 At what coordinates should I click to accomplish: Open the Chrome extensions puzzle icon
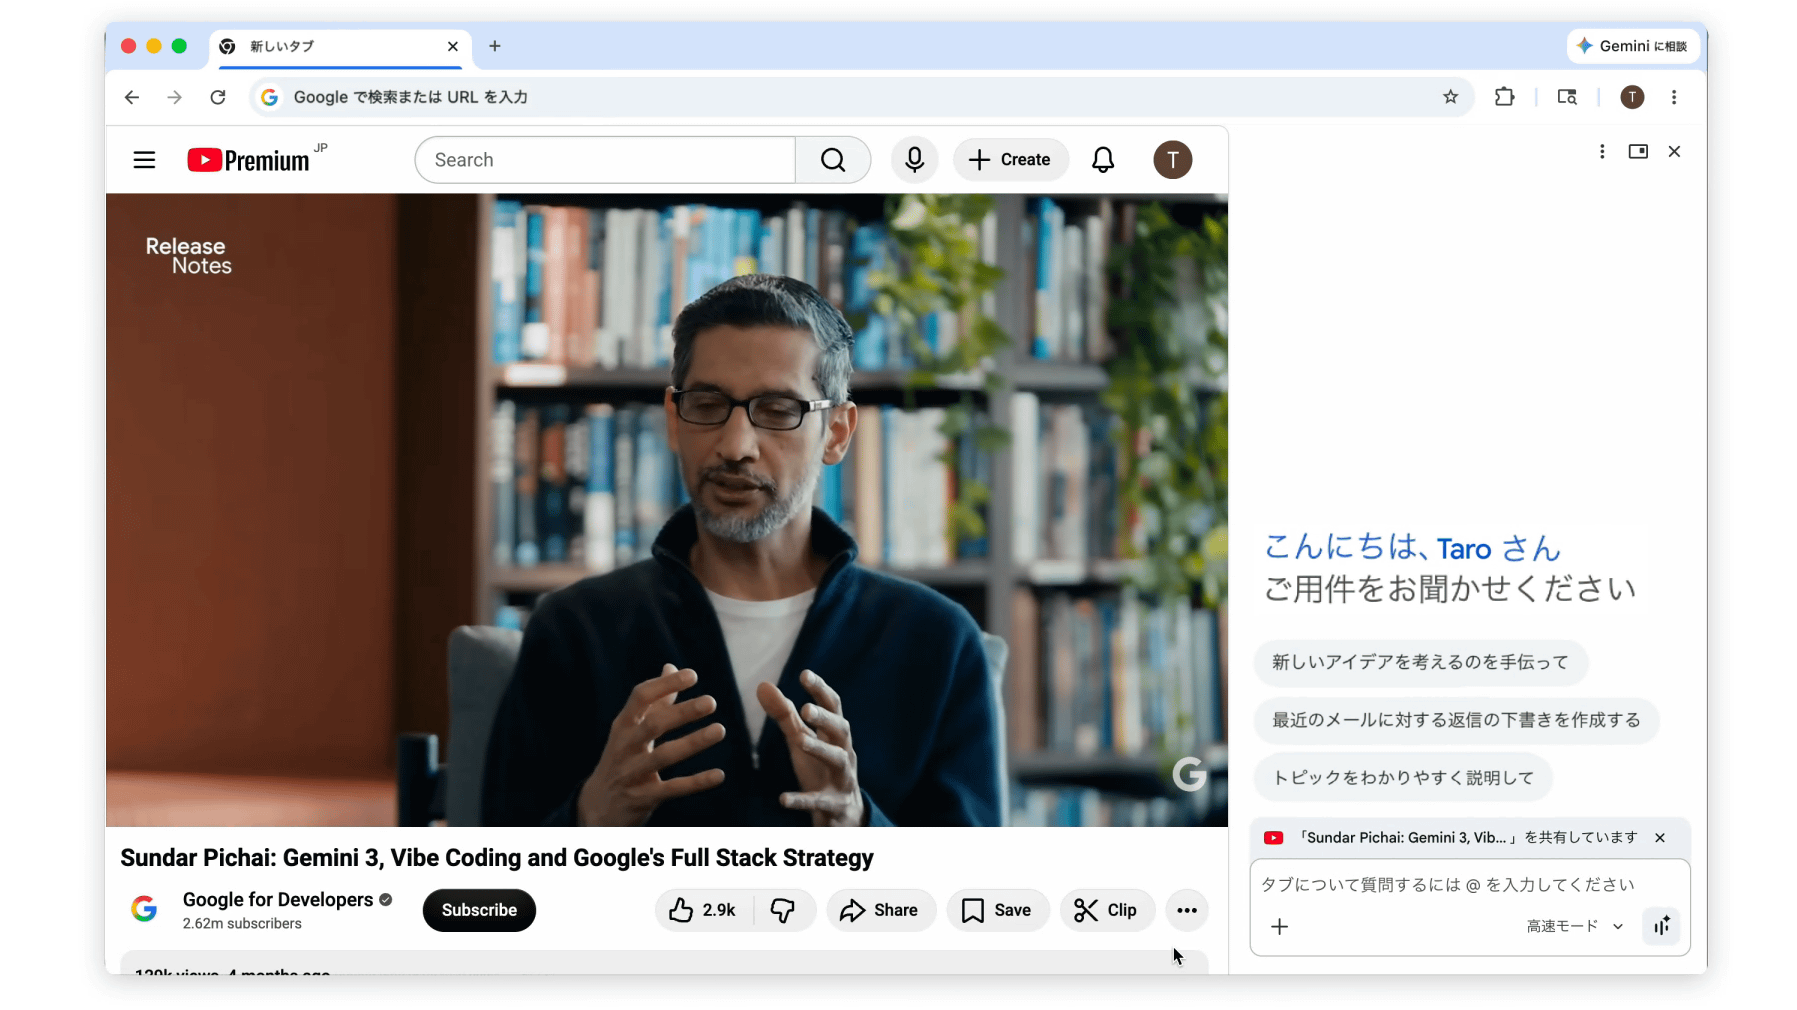[1504, 97]
